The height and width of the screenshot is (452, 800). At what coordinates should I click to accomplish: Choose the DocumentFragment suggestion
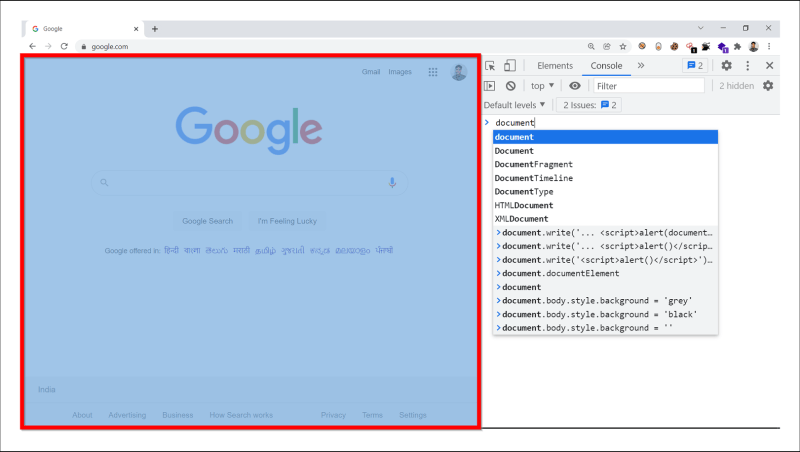605,164
